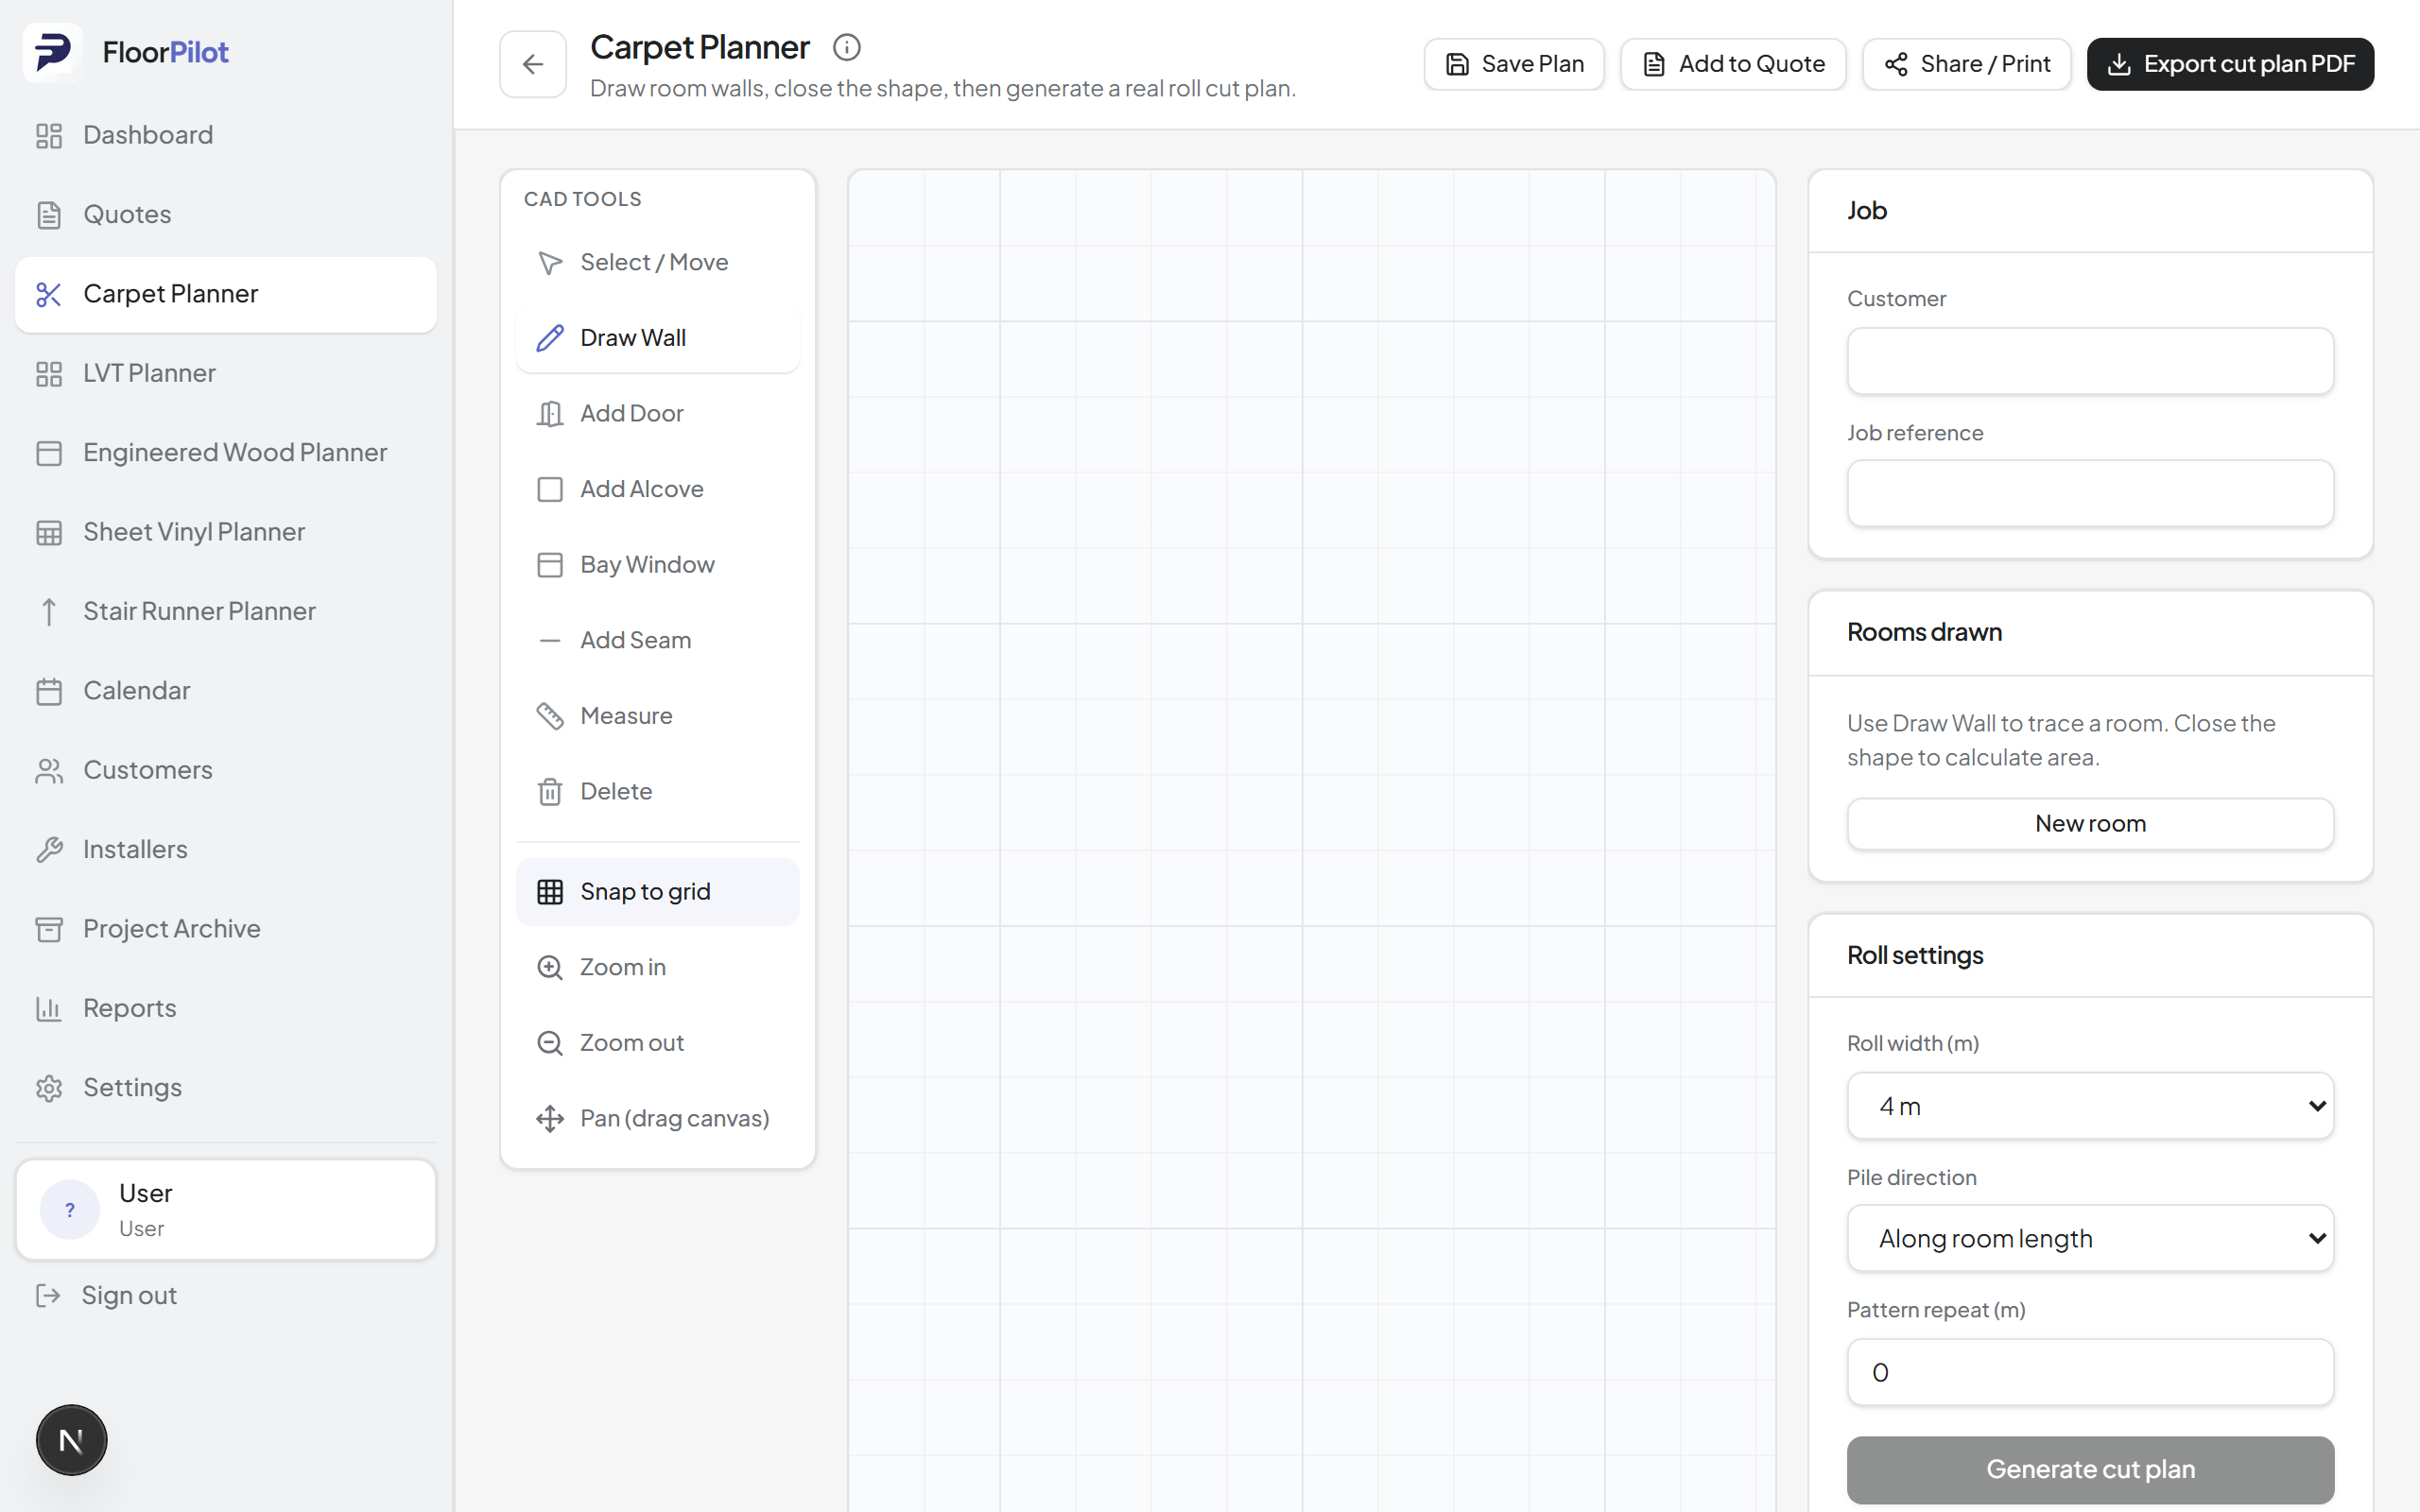
Task: Open Quotes in the sidebar
Action: click(x=225, y=214)
